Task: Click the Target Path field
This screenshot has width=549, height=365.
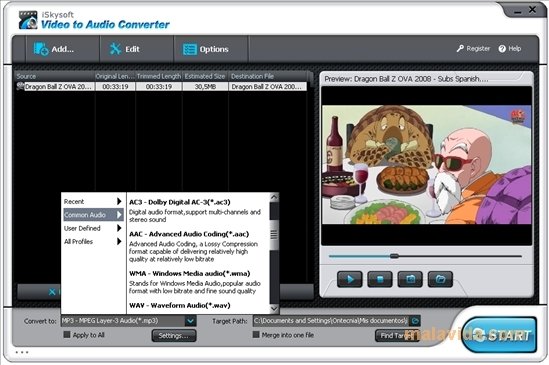Action: (331, 321)
